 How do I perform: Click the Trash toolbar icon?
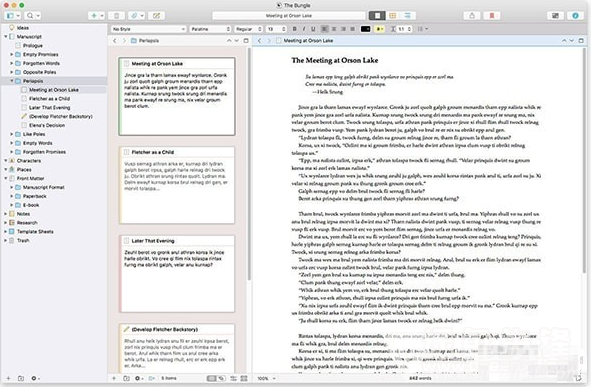tap(116, 15)
